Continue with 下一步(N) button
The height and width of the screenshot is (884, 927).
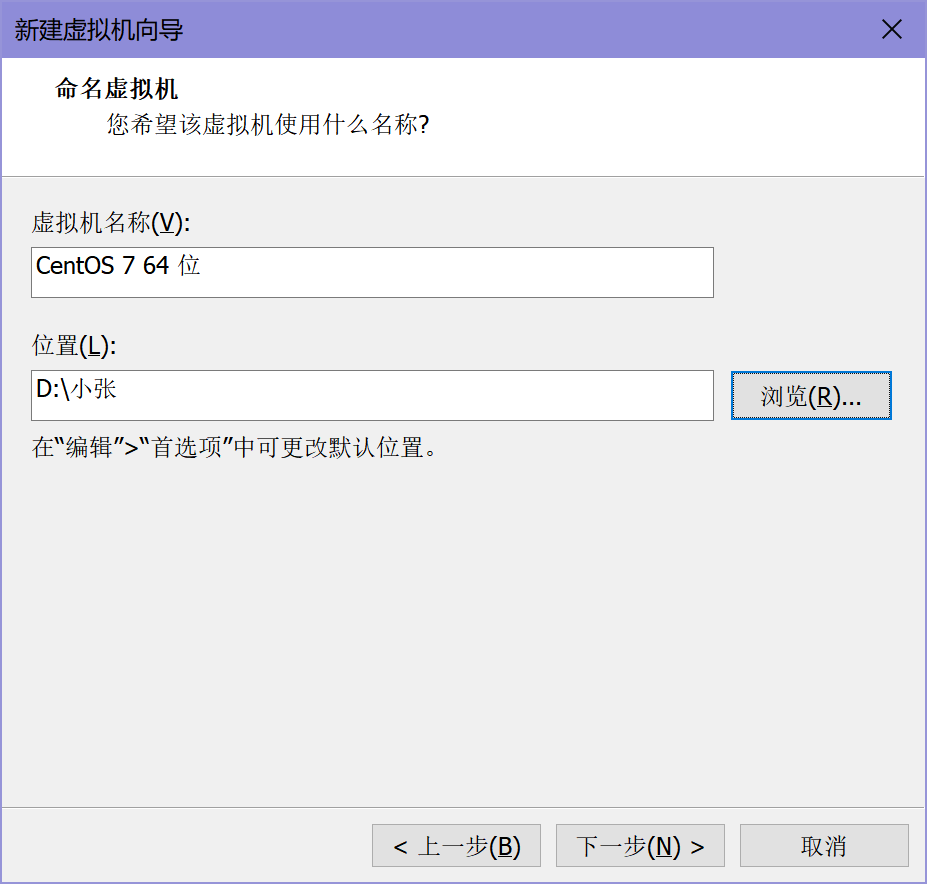[640, 845]
